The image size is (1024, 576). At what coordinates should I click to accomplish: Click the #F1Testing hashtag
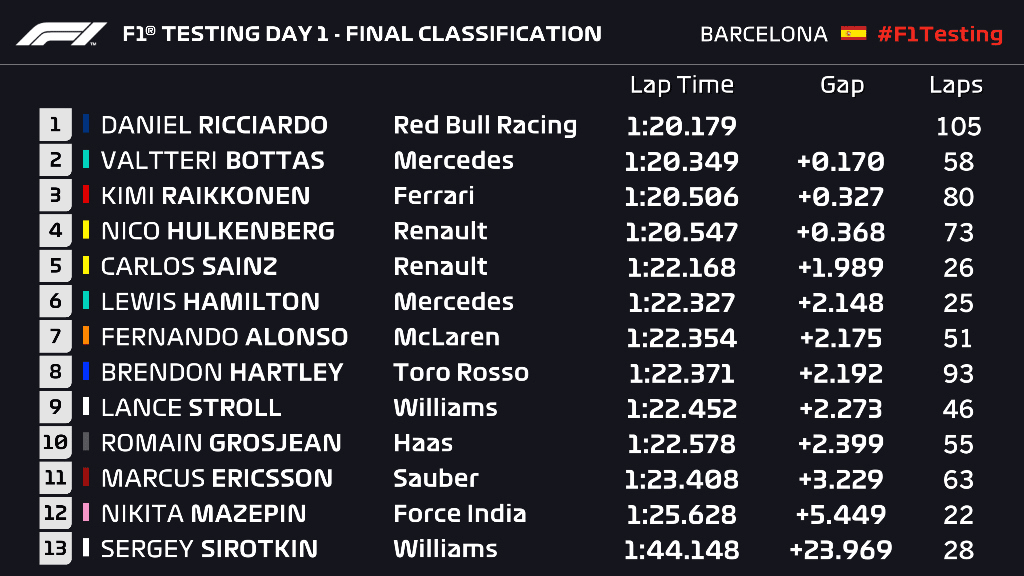(x=939, y=34)
